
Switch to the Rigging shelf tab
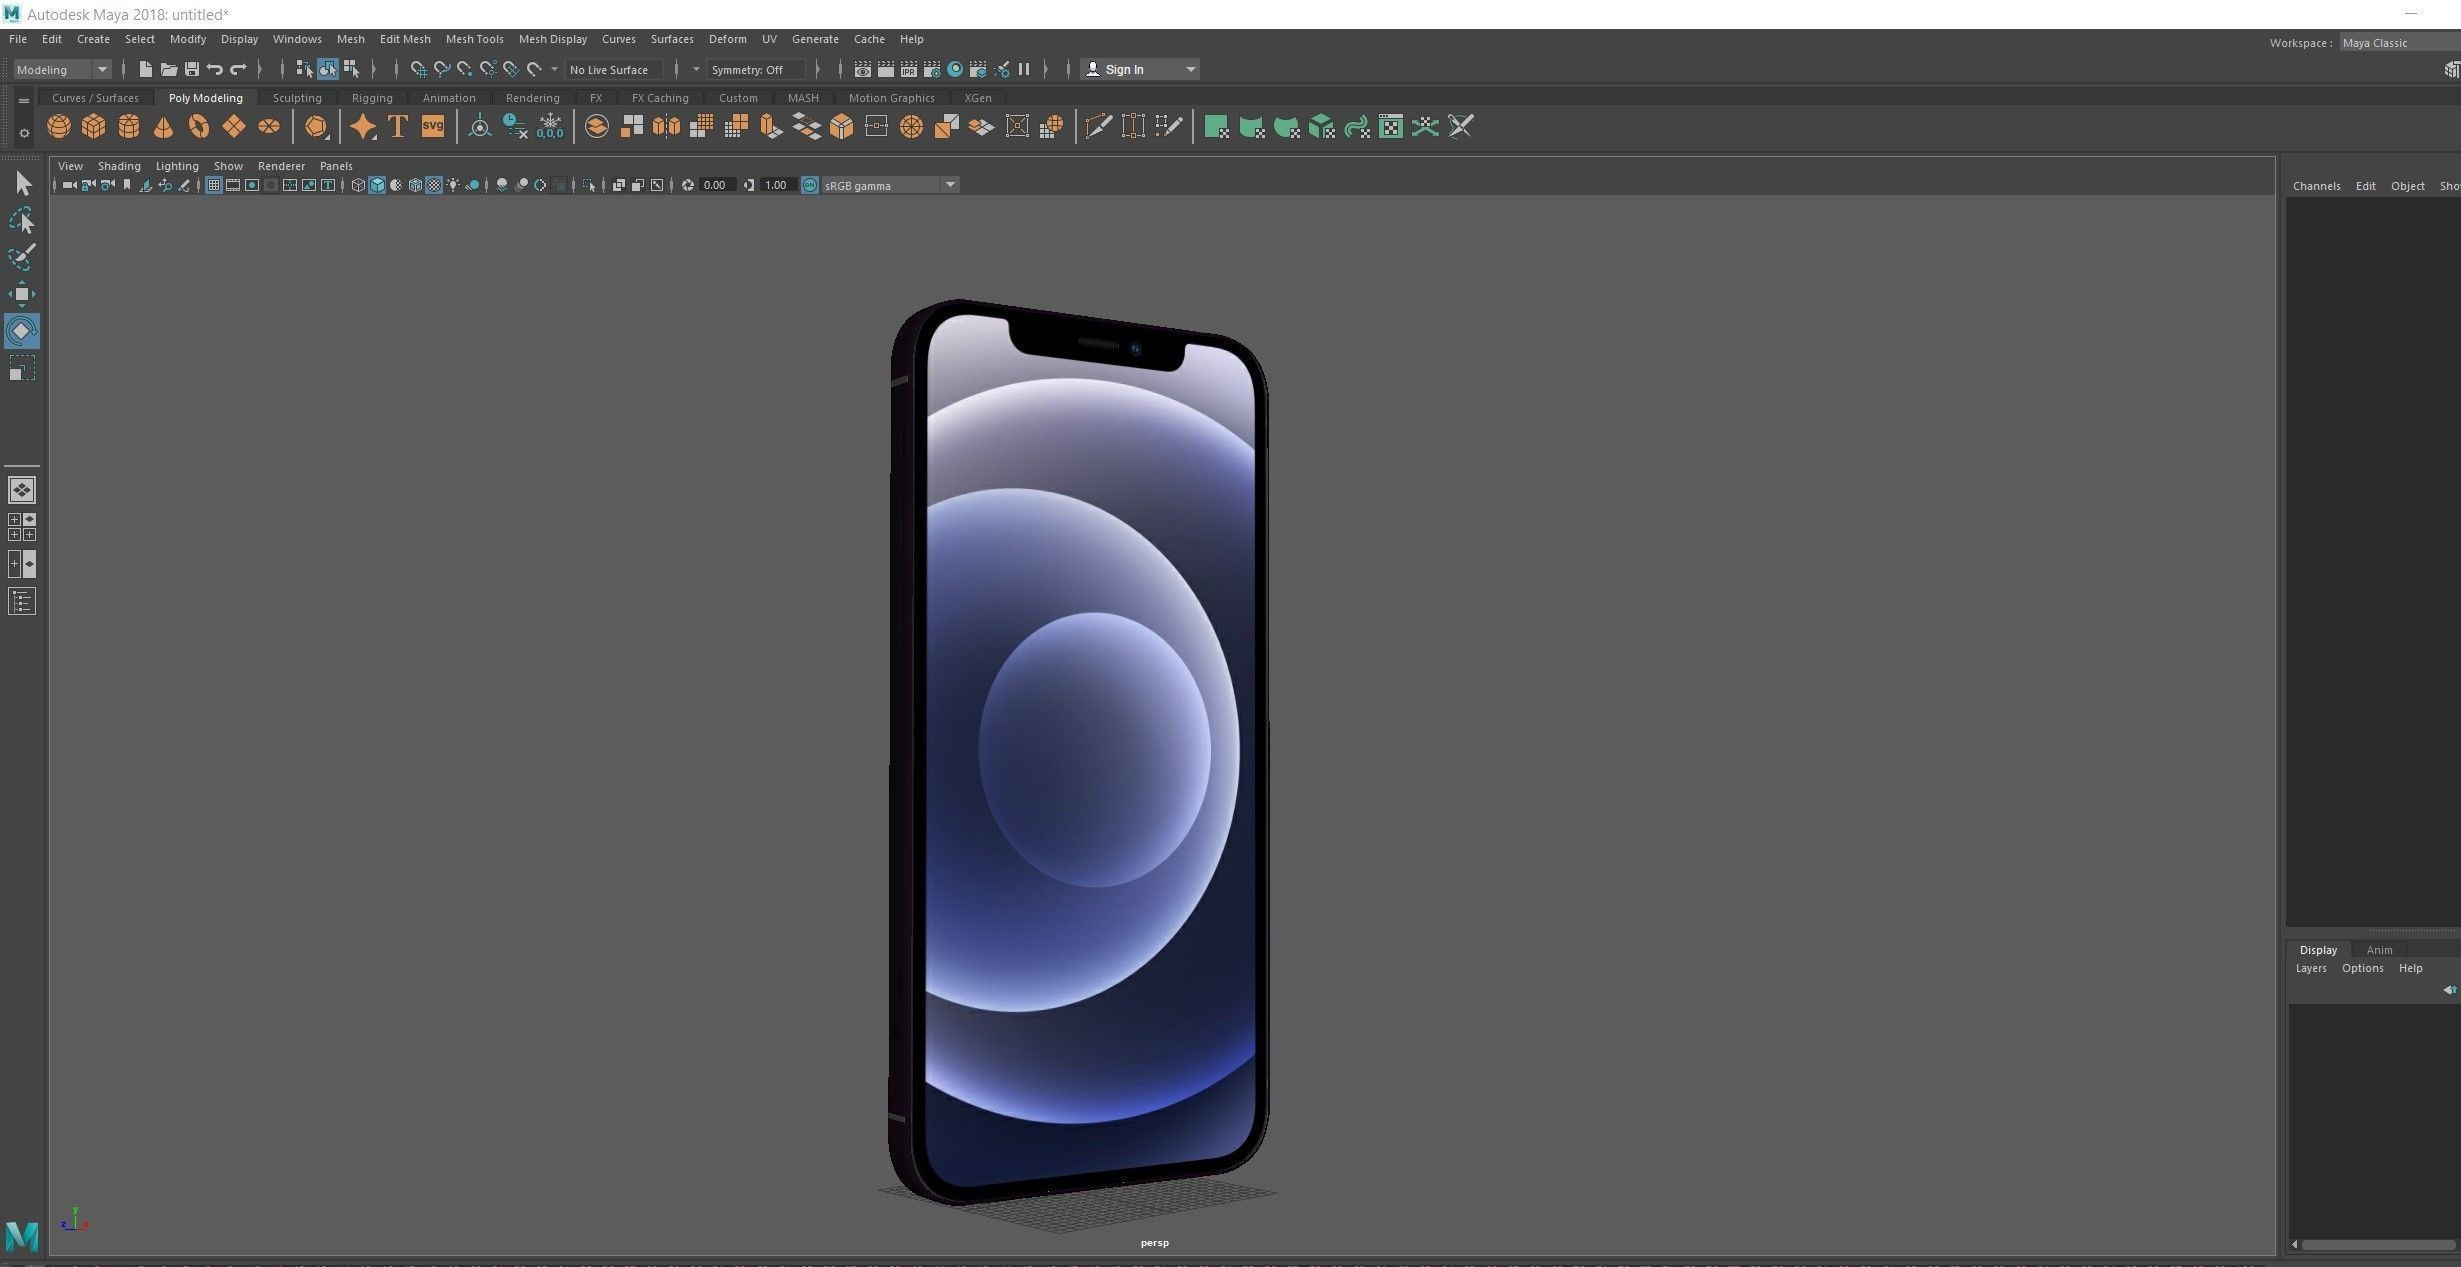coord(372,98)
